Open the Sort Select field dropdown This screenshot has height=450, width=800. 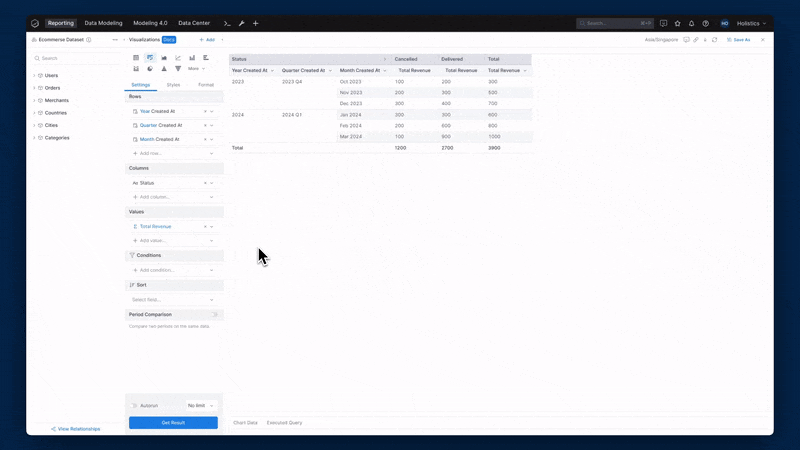(x=173, y=299)
